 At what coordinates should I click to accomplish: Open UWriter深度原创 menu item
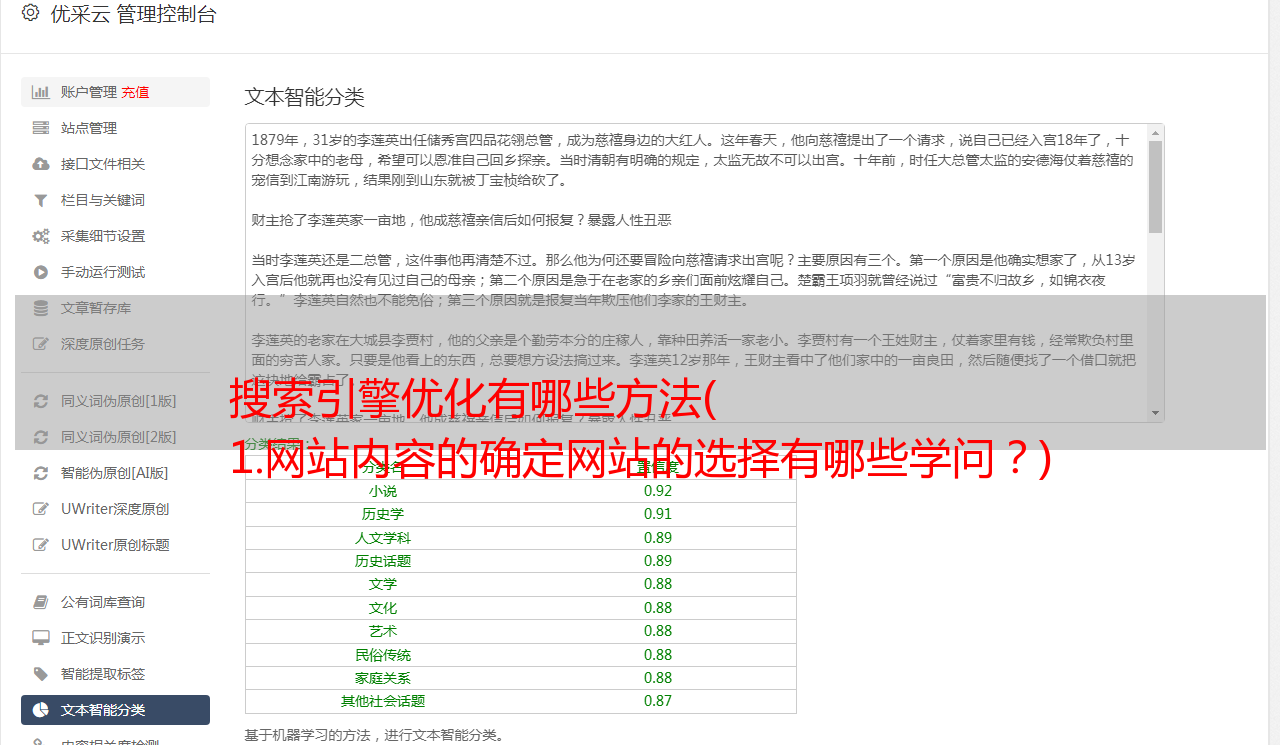[115, 509]
